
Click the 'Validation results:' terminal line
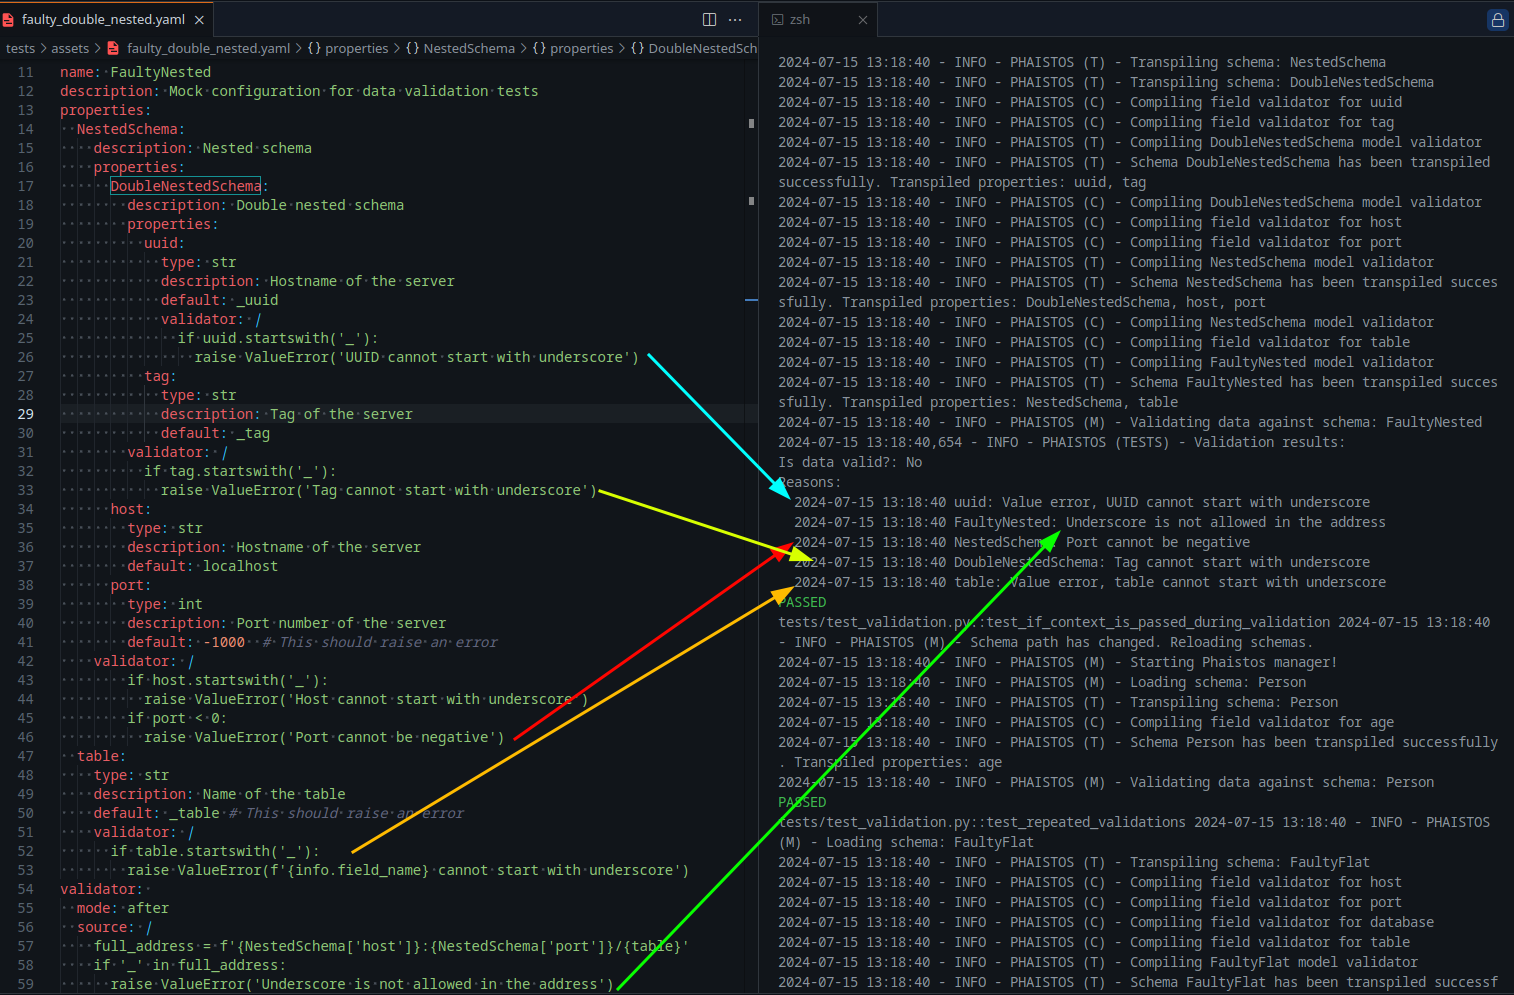(x=1062, y=442)
